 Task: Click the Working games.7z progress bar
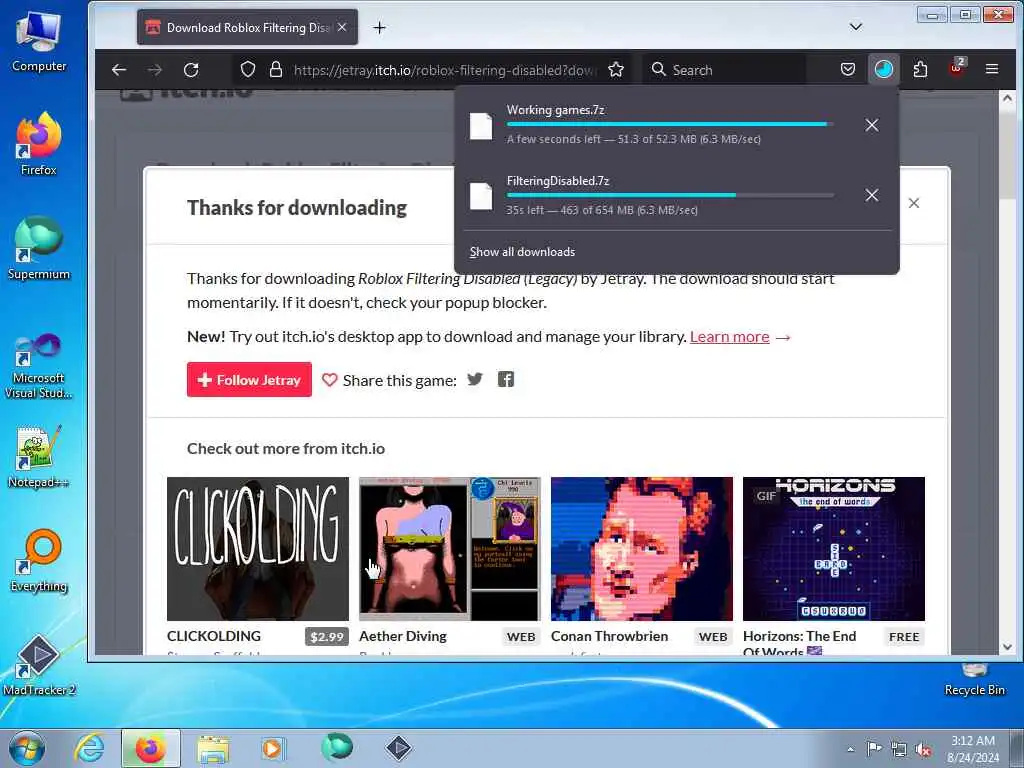[670, 124]
